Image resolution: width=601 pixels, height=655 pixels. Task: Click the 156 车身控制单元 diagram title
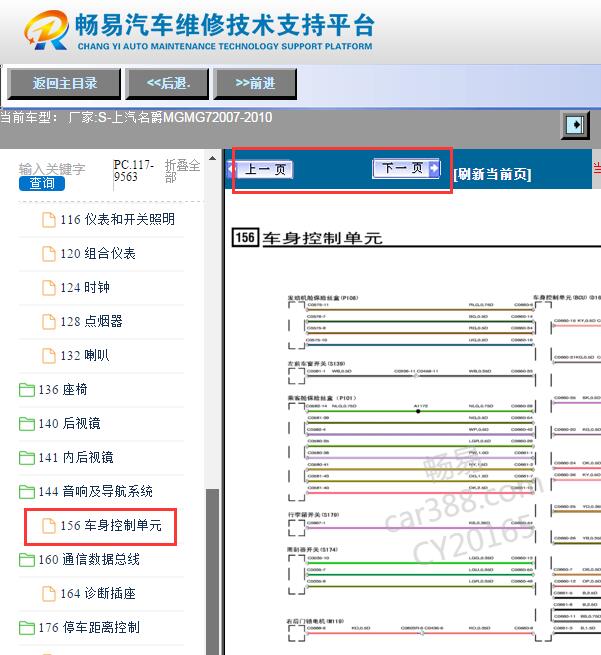coord(307,238)
